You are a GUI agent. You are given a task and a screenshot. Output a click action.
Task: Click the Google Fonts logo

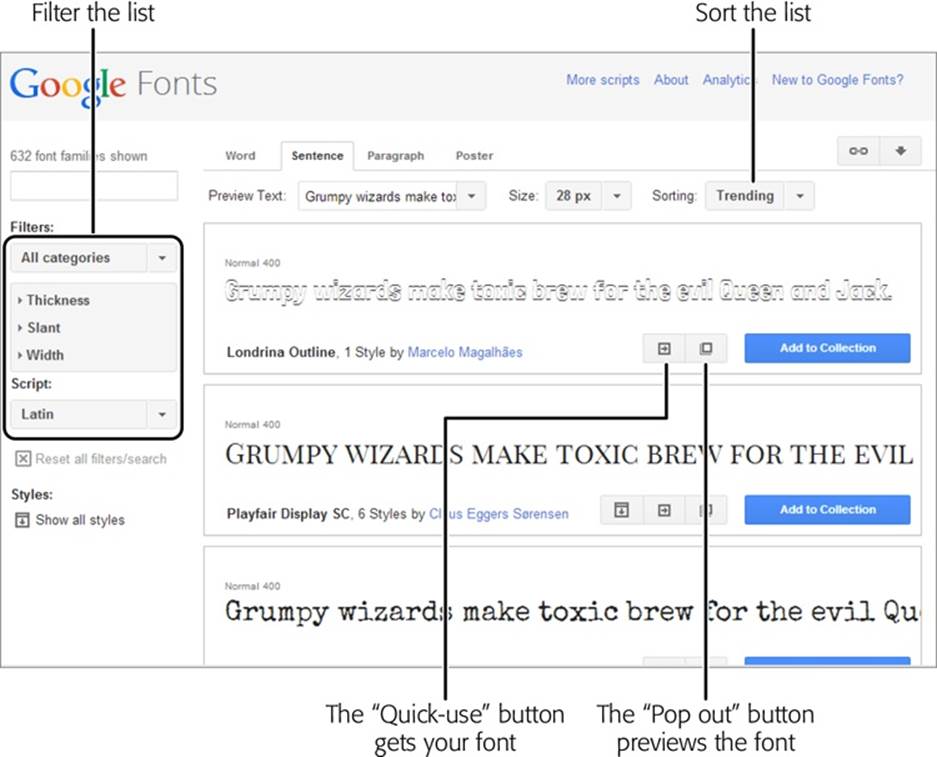(113, 85)
